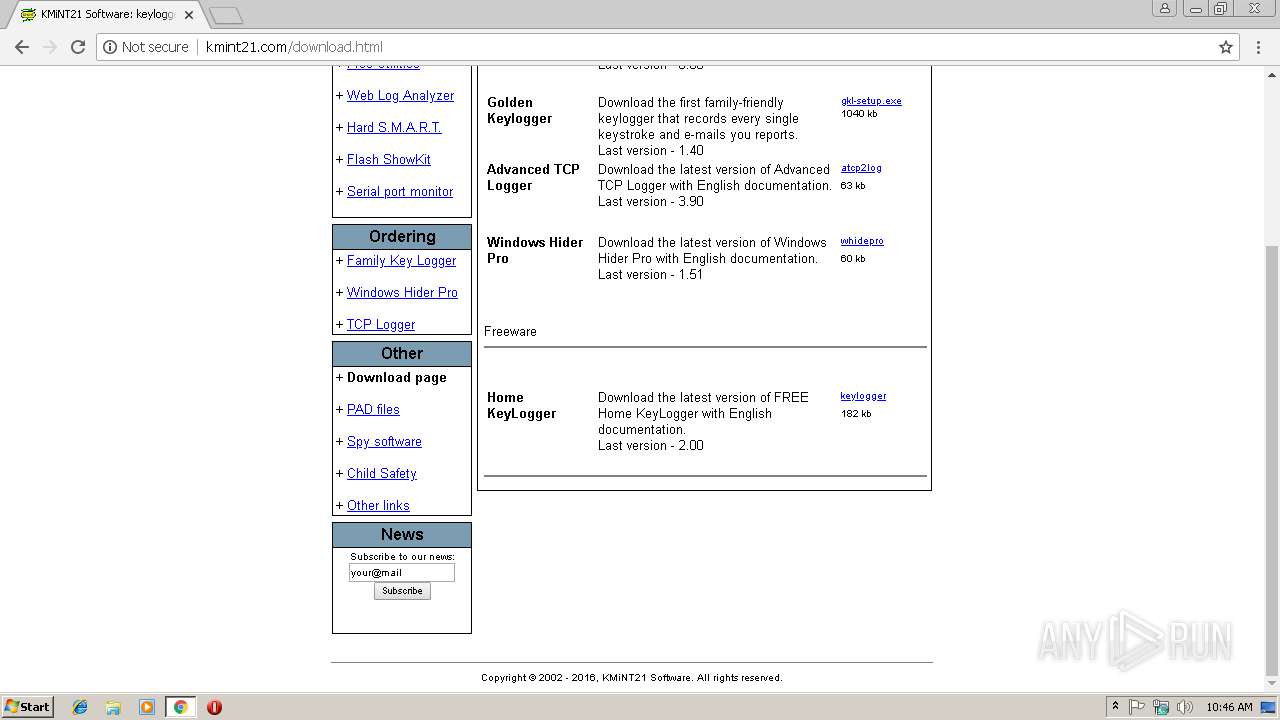Open the Other links page
Image resolution: width=1280 pixels, height=720 pixels.
tap(378, 506)
